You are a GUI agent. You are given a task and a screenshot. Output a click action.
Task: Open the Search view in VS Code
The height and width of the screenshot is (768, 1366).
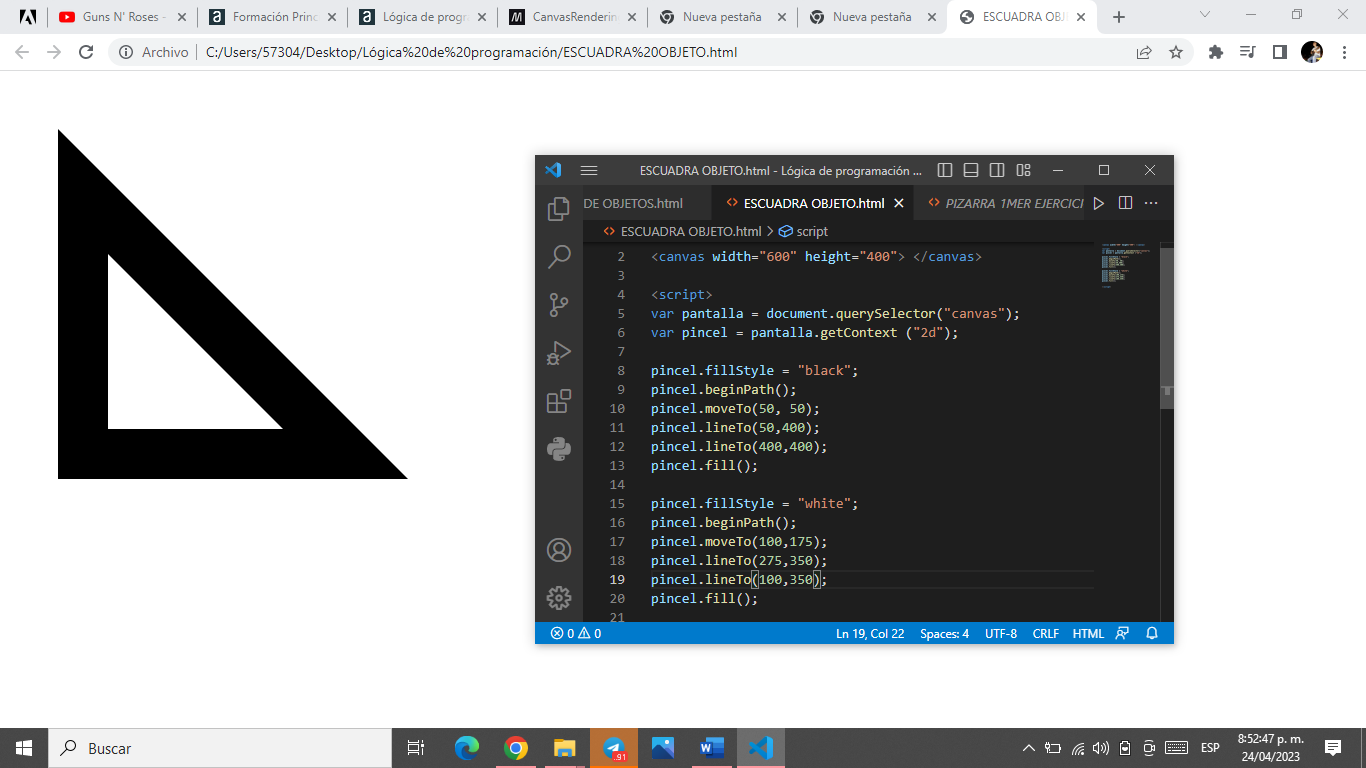pyautogui.click(x=559, y=257)
